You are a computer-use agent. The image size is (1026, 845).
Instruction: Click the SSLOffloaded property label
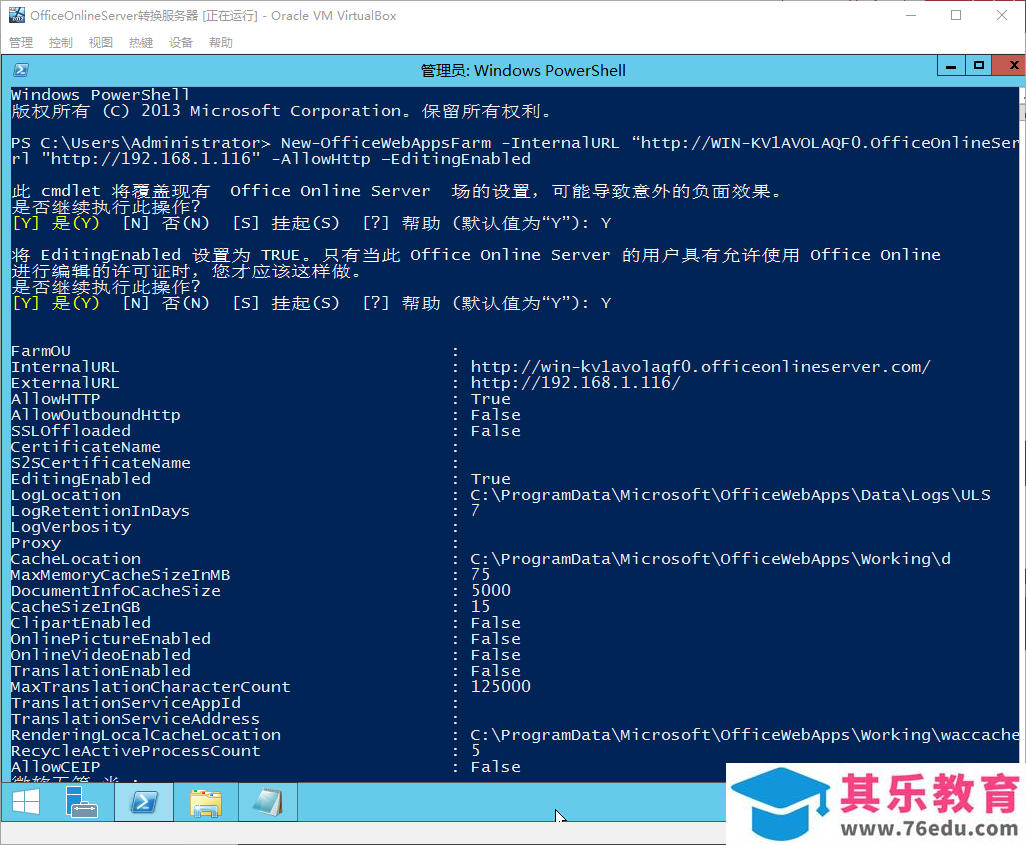click(71, 431)
